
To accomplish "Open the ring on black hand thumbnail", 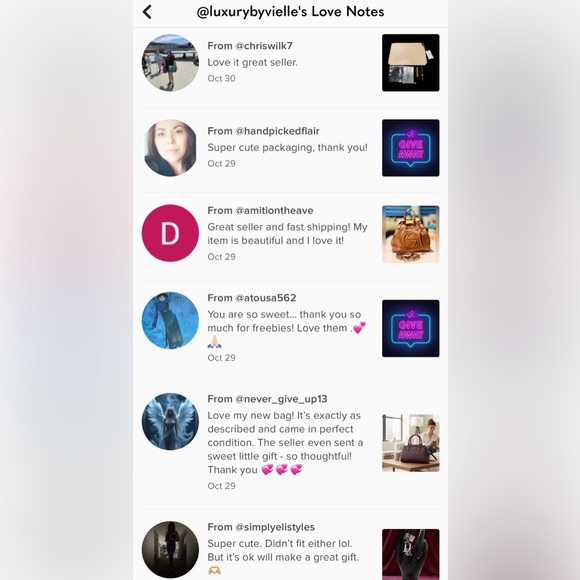I will 411,554.
